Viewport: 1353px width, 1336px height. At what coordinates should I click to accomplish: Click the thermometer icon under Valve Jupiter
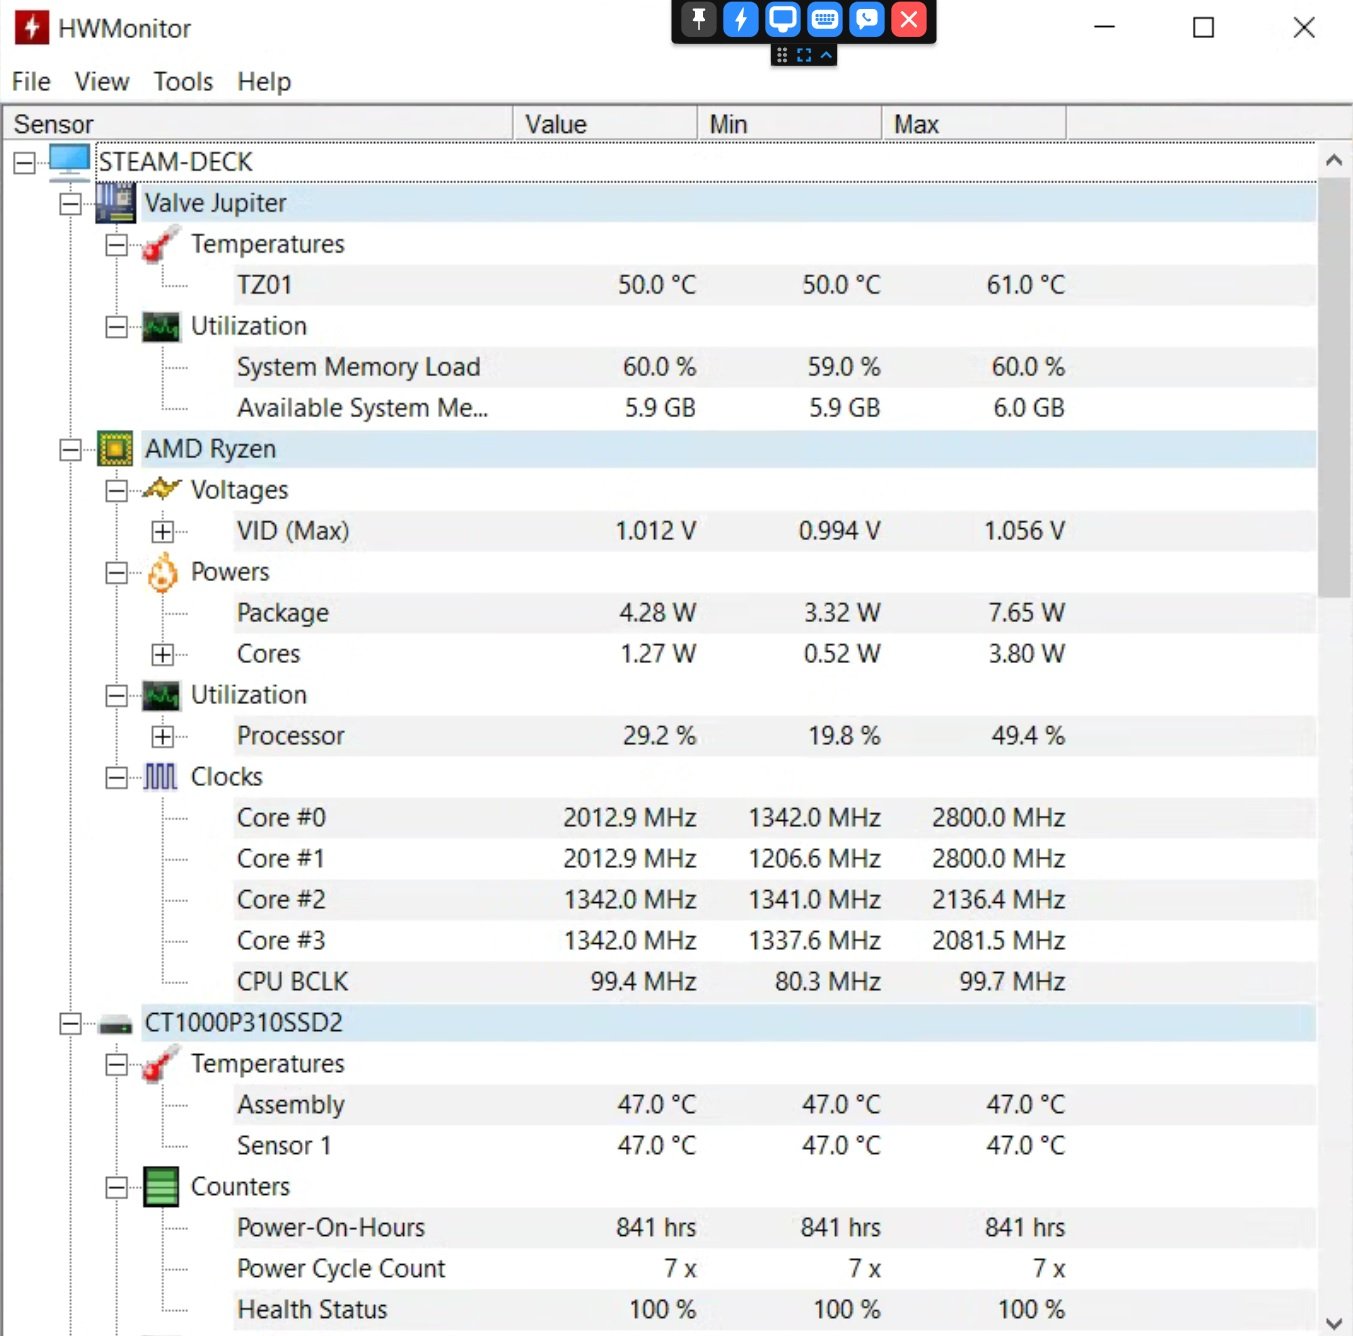click(x=161, y=244)
